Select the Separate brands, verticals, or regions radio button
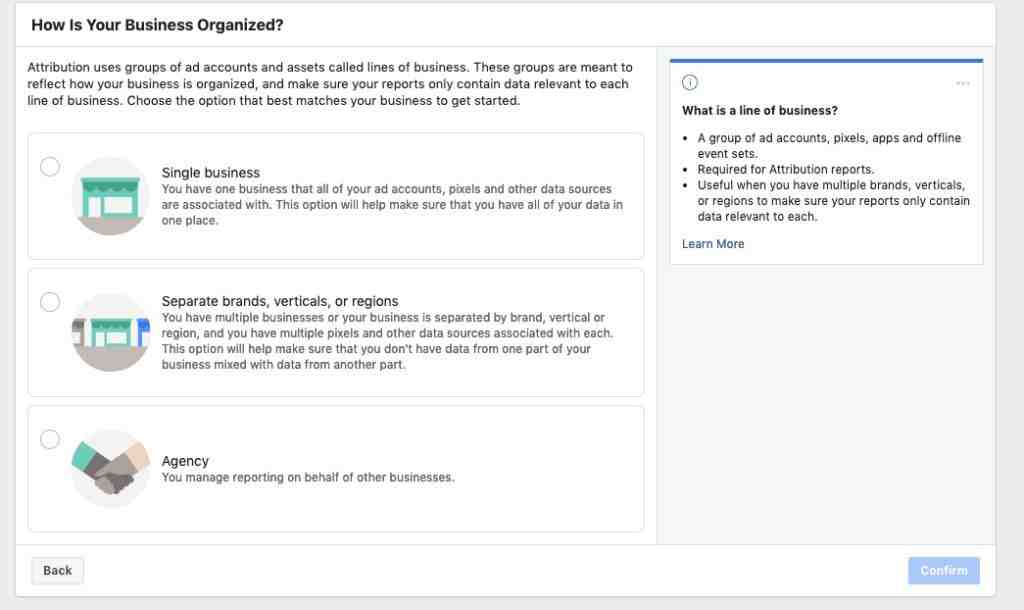Image resolution: width=1024 pixels, height=610 pixels. 50,302
